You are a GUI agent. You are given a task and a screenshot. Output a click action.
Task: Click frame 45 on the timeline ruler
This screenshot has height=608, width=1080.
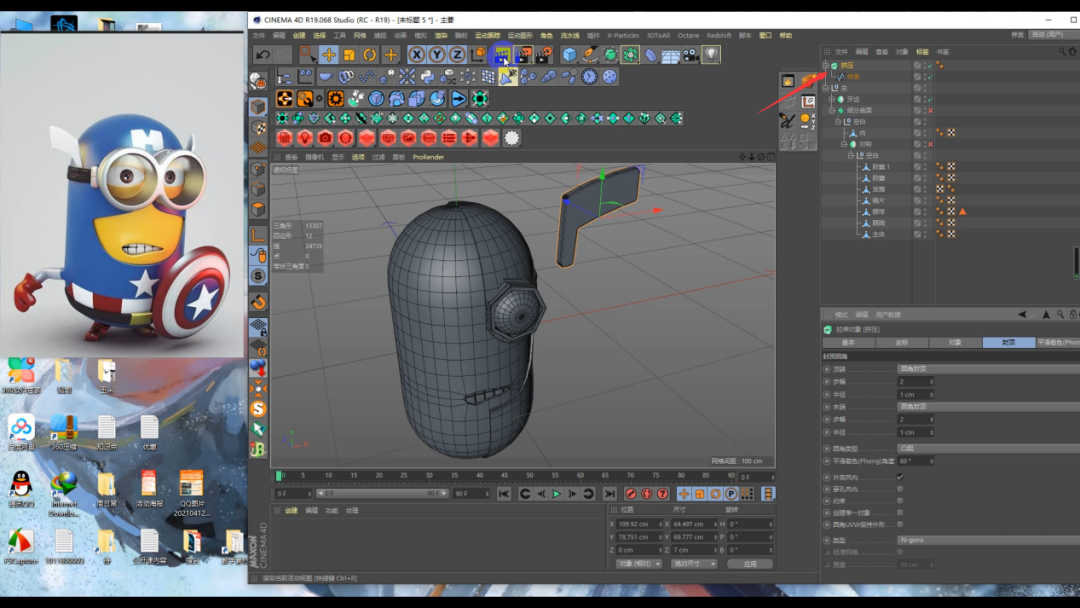tap(505, 476)
